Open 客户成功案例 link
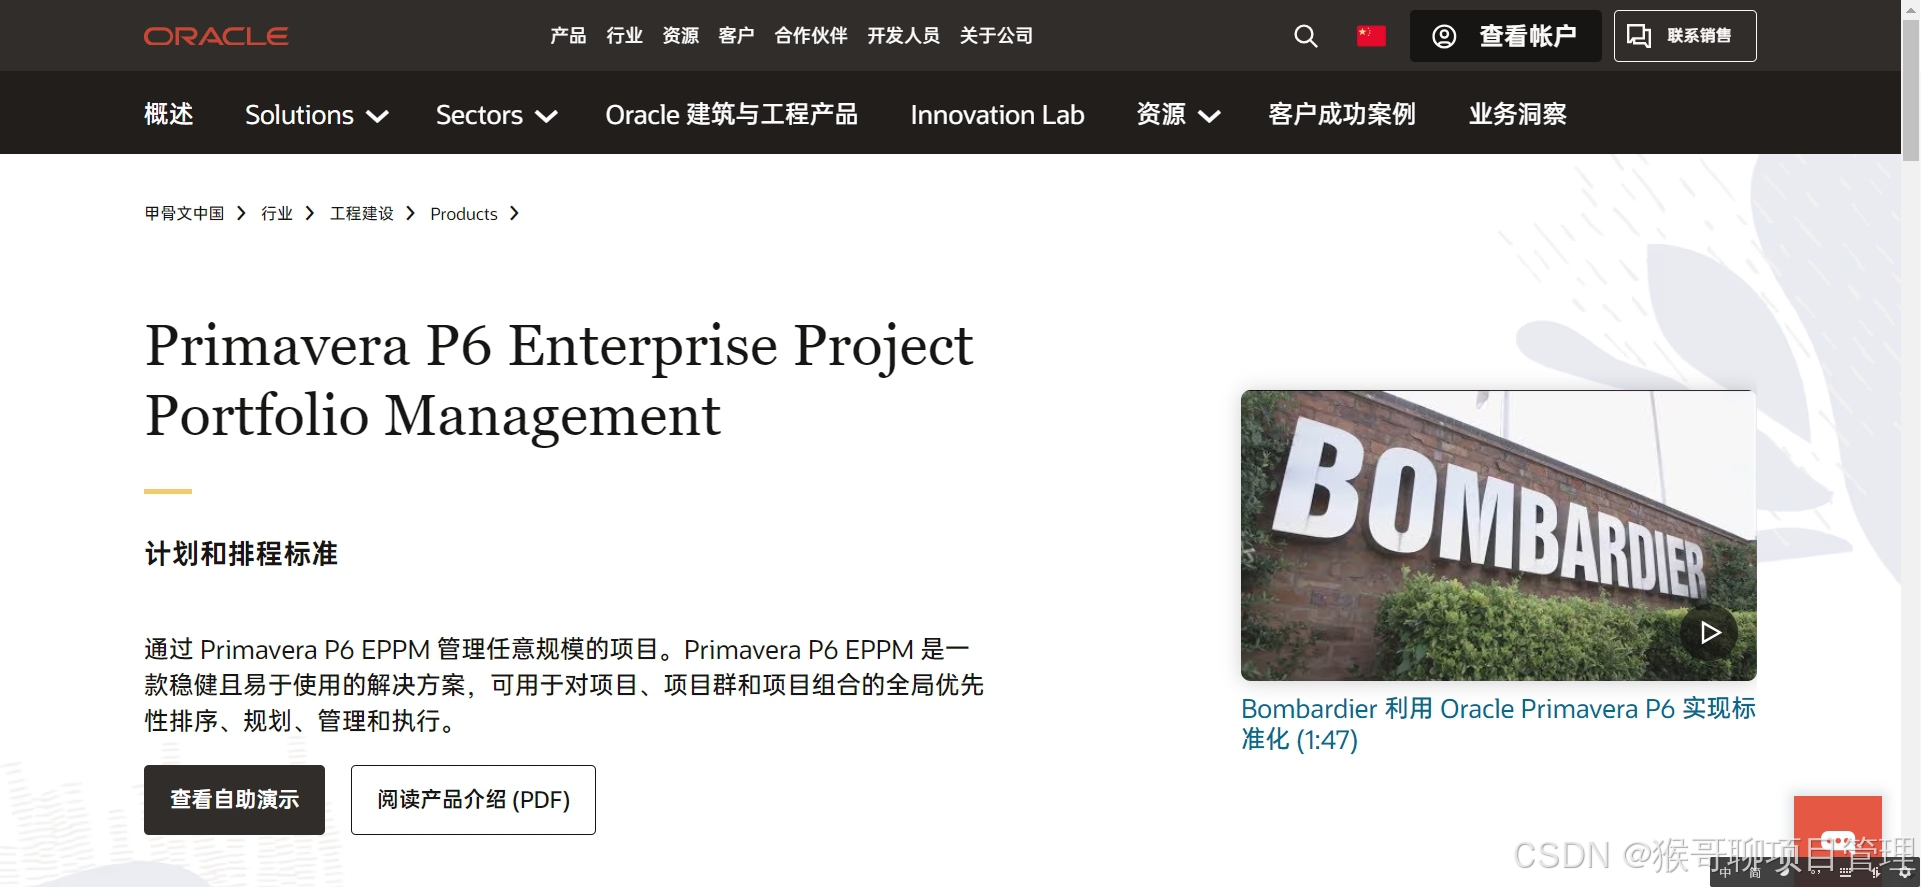Image resolution: width=1921 pixels, height=887 pixels. (x=1342, y=114)
